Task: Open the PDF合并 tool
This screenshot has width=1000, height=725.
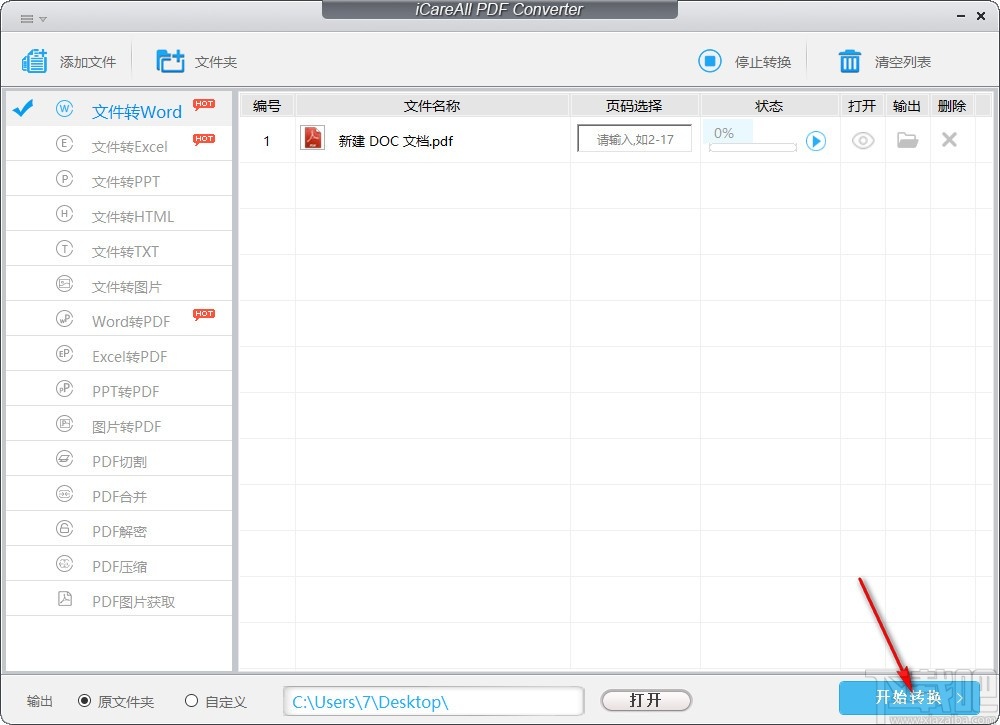Action: click(x=120, y=494)
